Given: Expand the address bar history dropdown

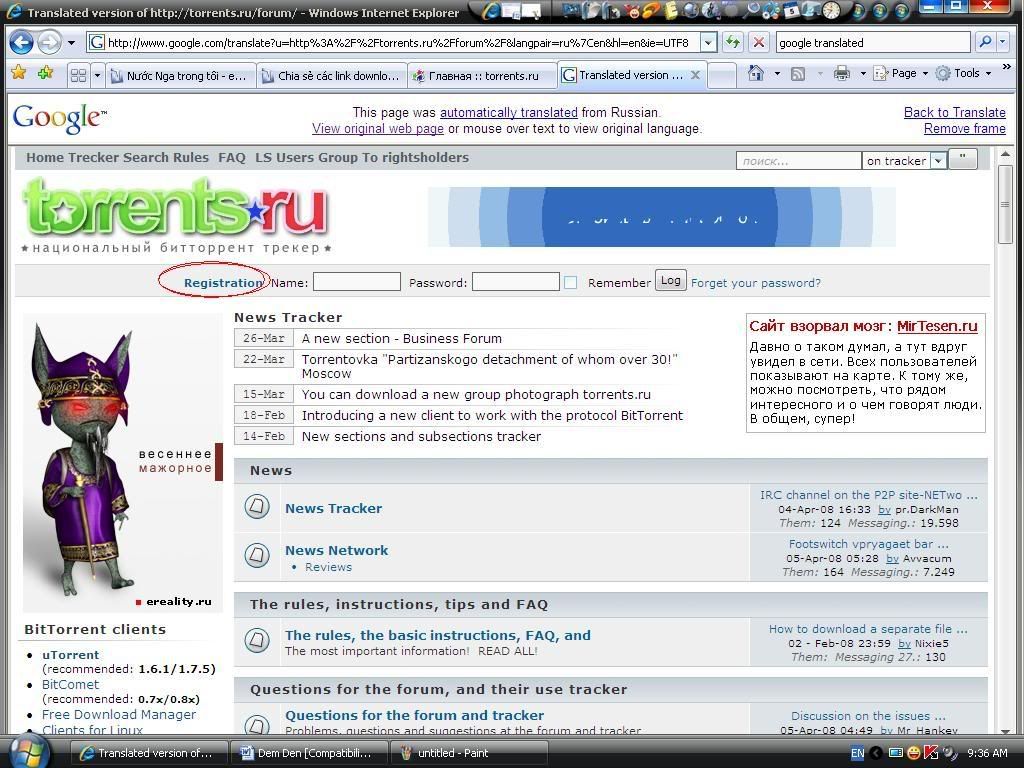Looking at the screenshot, I should click(x=708, y=43).
